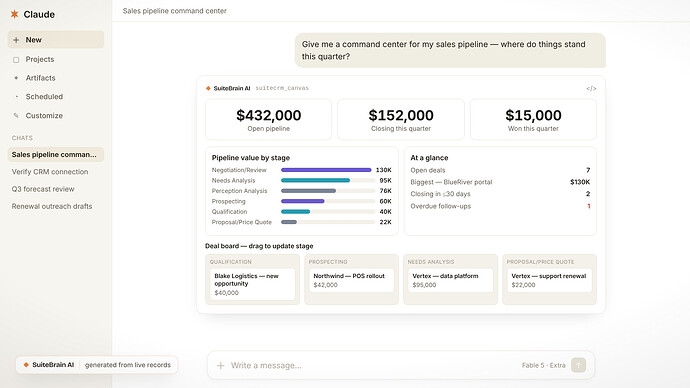The width and height of the screenshot is (690, 388).
Task: Open Customize in the sidebar
Action: pyautogui.click(x=56, y=116)
